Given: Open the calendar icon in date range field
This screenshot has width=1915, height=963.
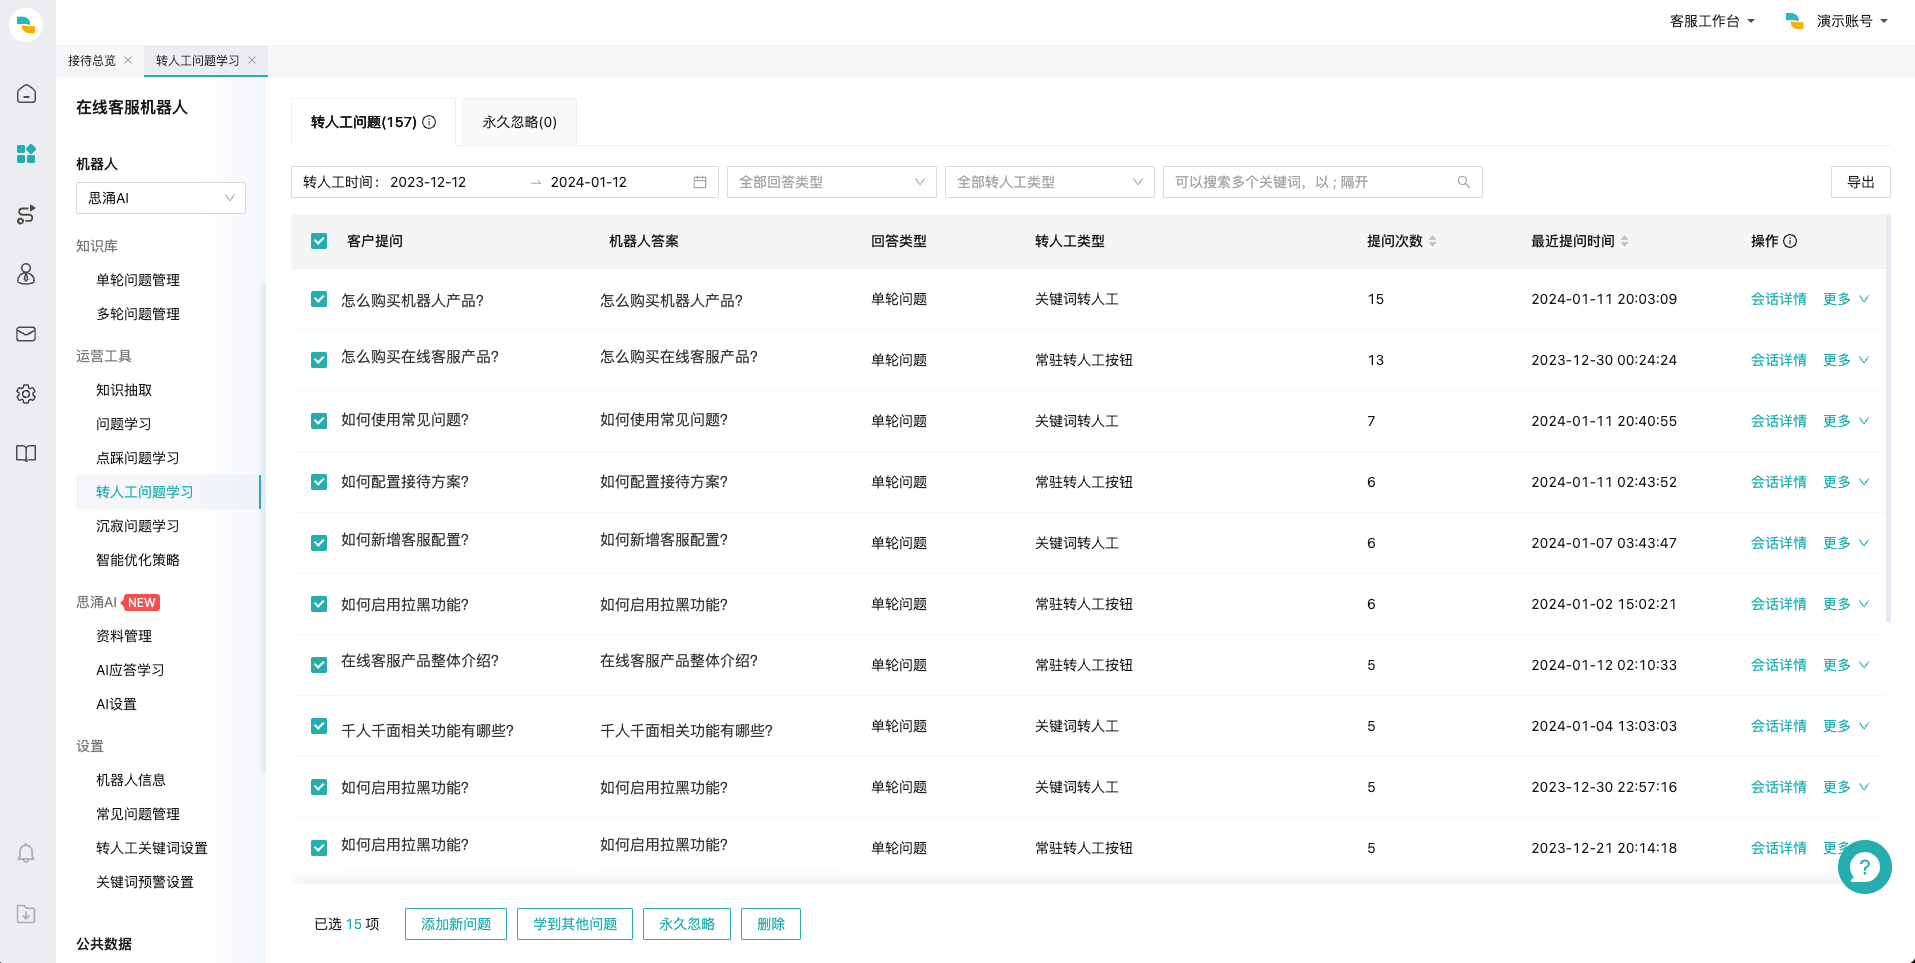Looking at the screenshot, I should [700, 182].
